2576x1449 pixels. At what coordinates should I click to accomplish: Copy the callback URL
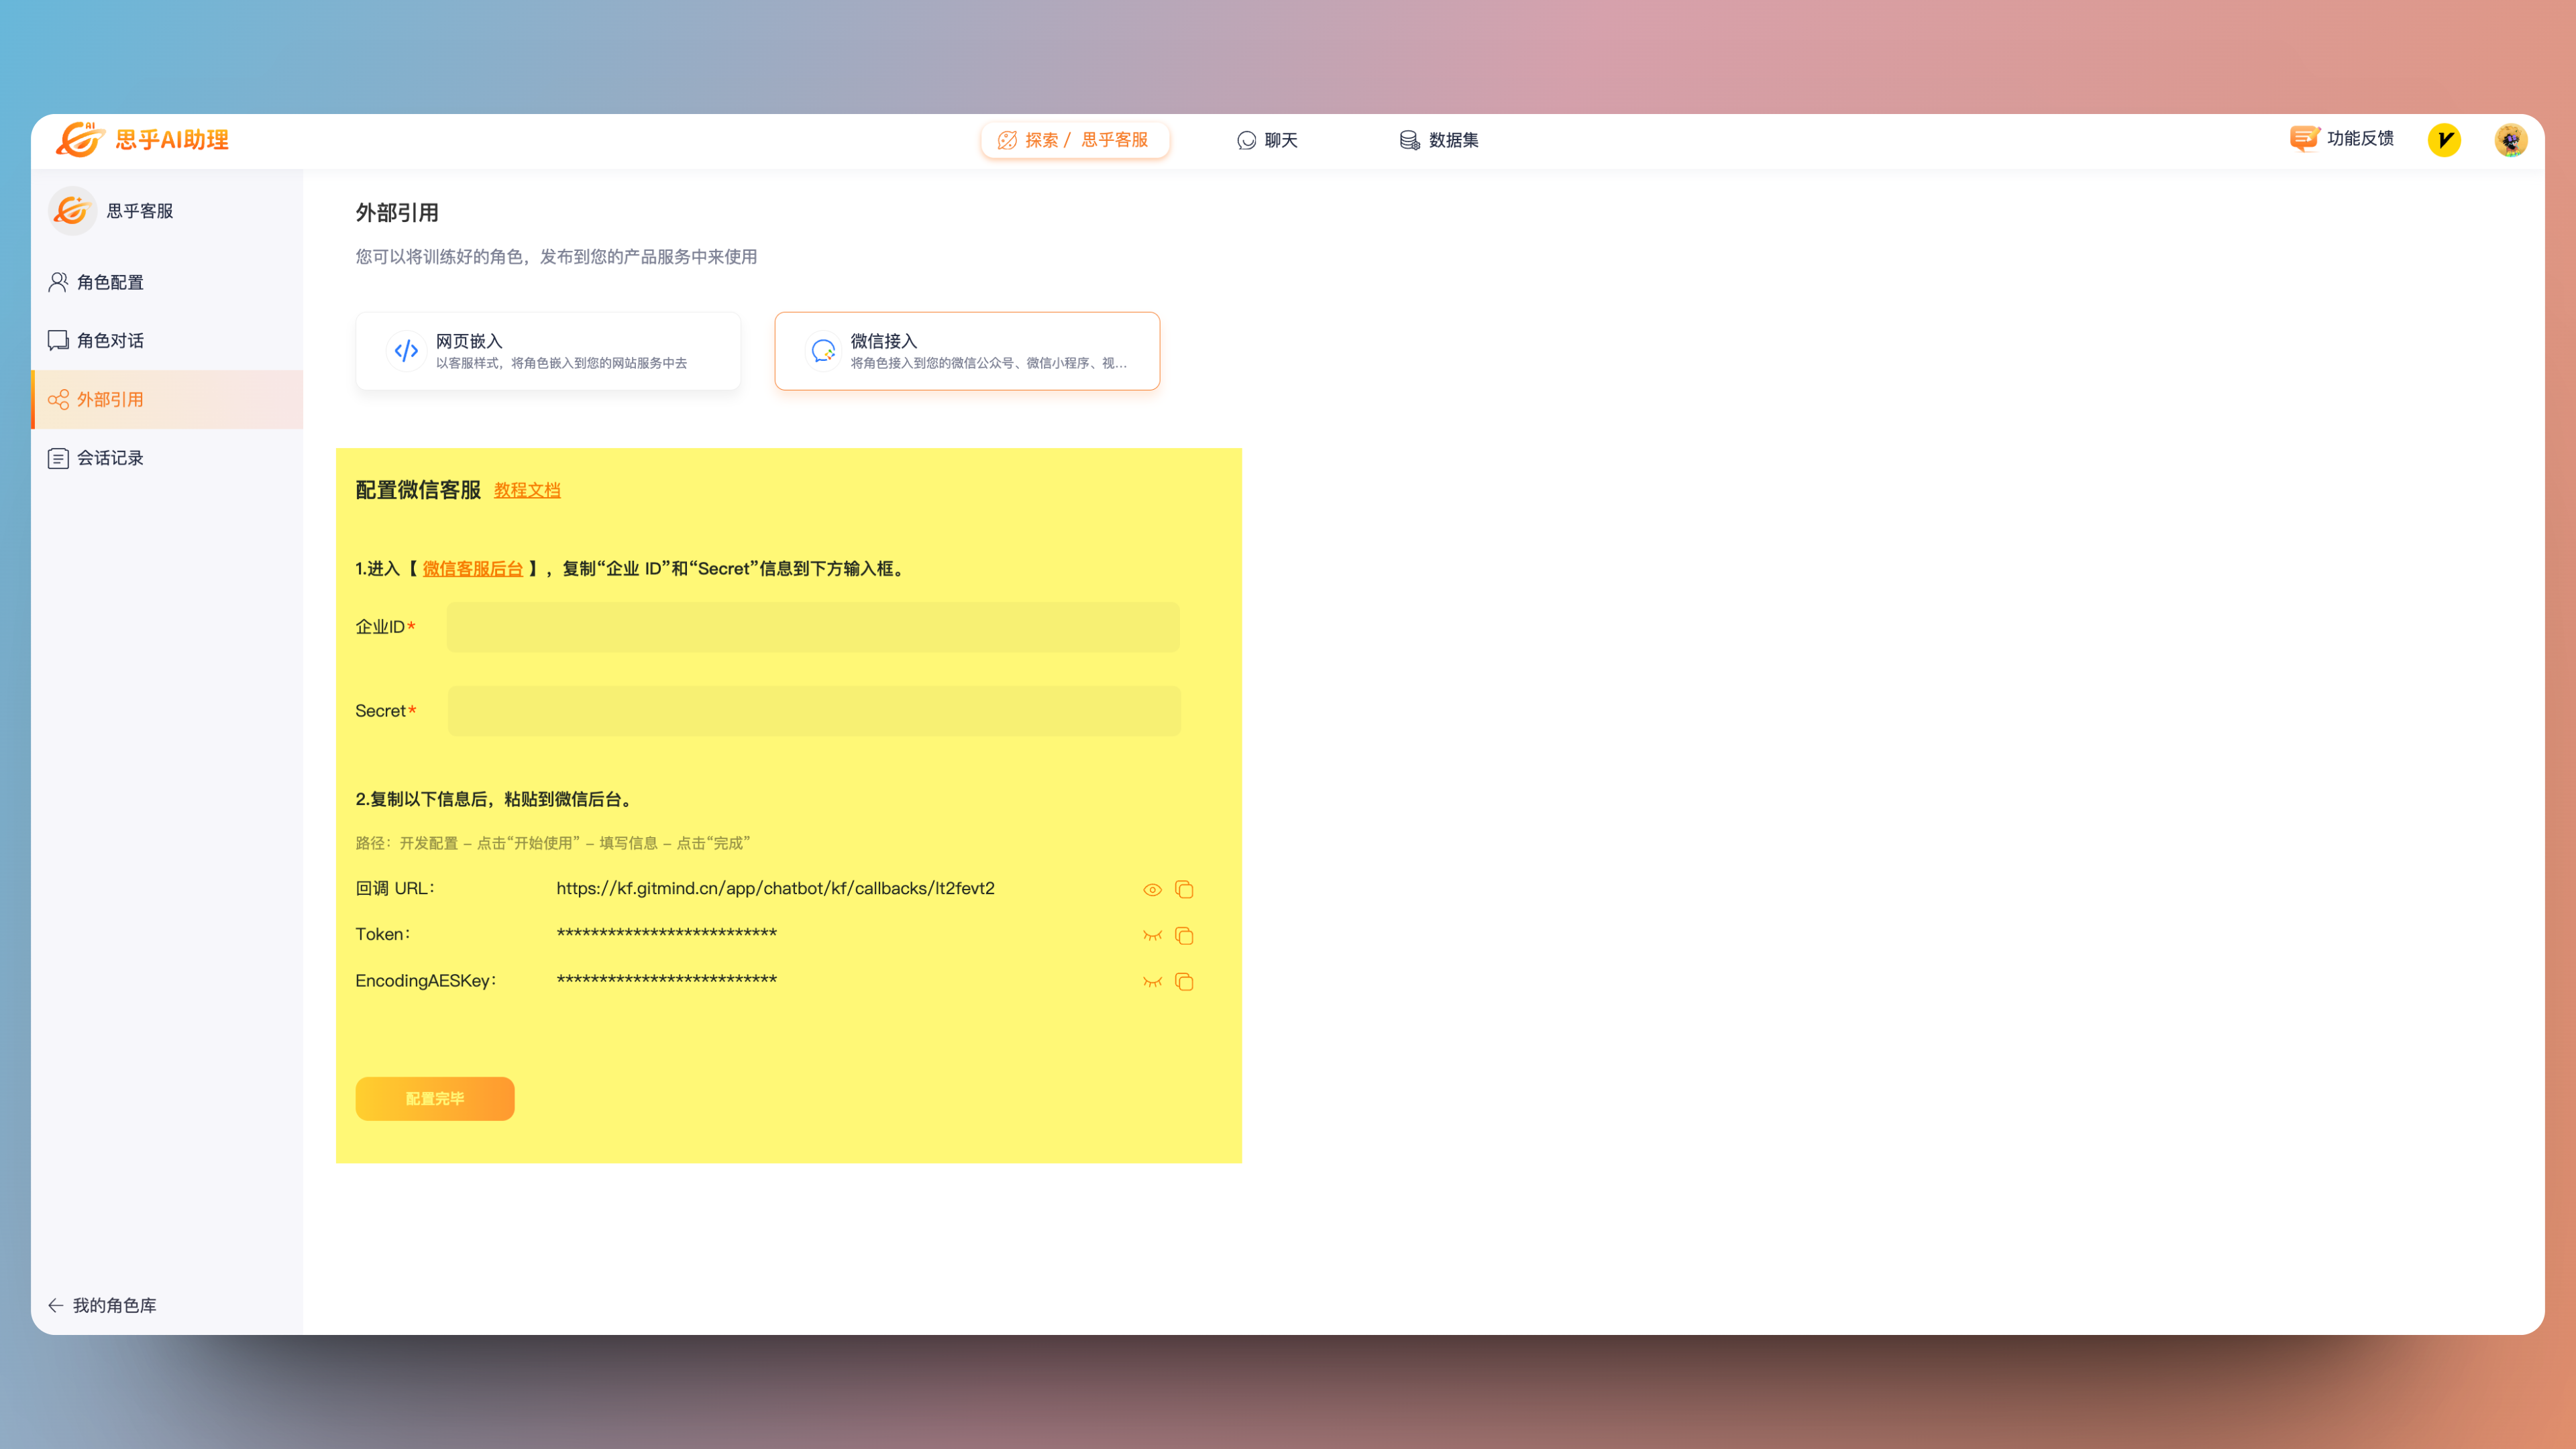click(x=1184, y=889)
